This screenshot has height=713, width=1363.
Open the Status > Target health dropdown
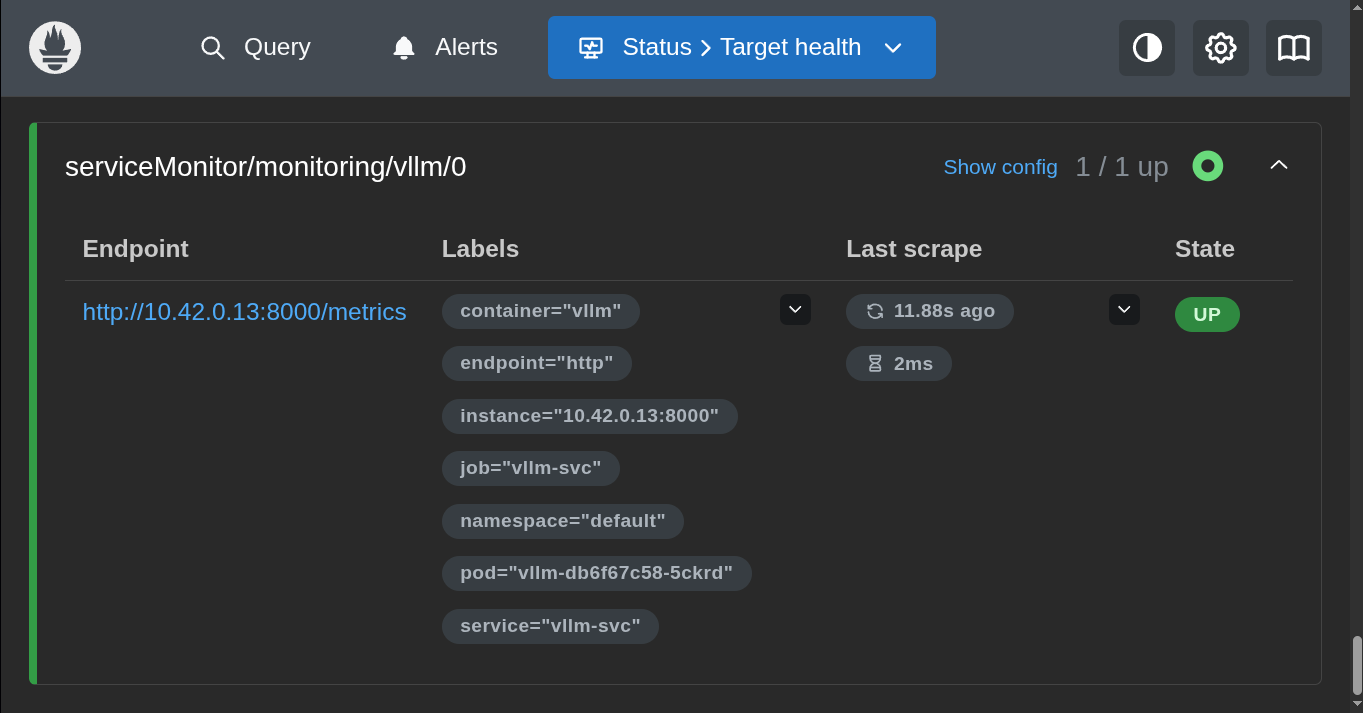click(x=742, y=47)
